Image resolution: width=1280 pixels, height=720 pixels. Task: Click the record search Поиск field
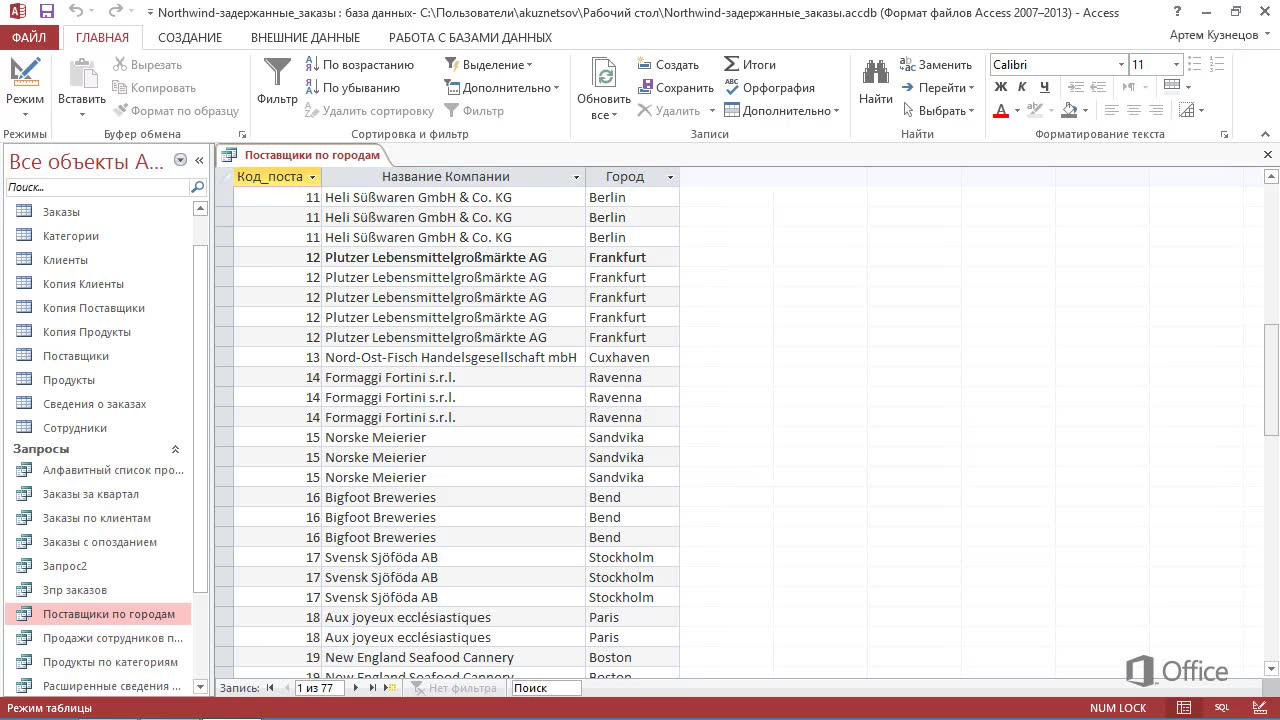point(546,688)
